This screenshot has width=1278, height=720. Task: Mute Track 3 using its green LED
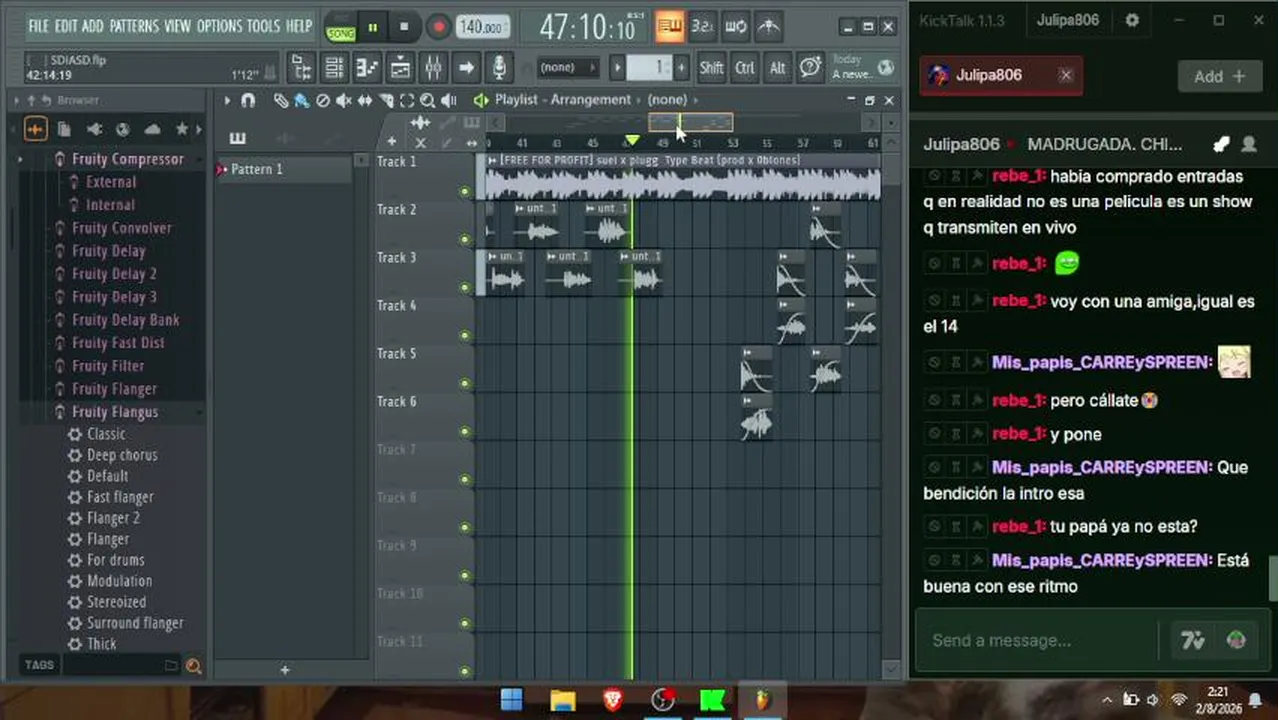pyautogui.click(x=464, y=287)
